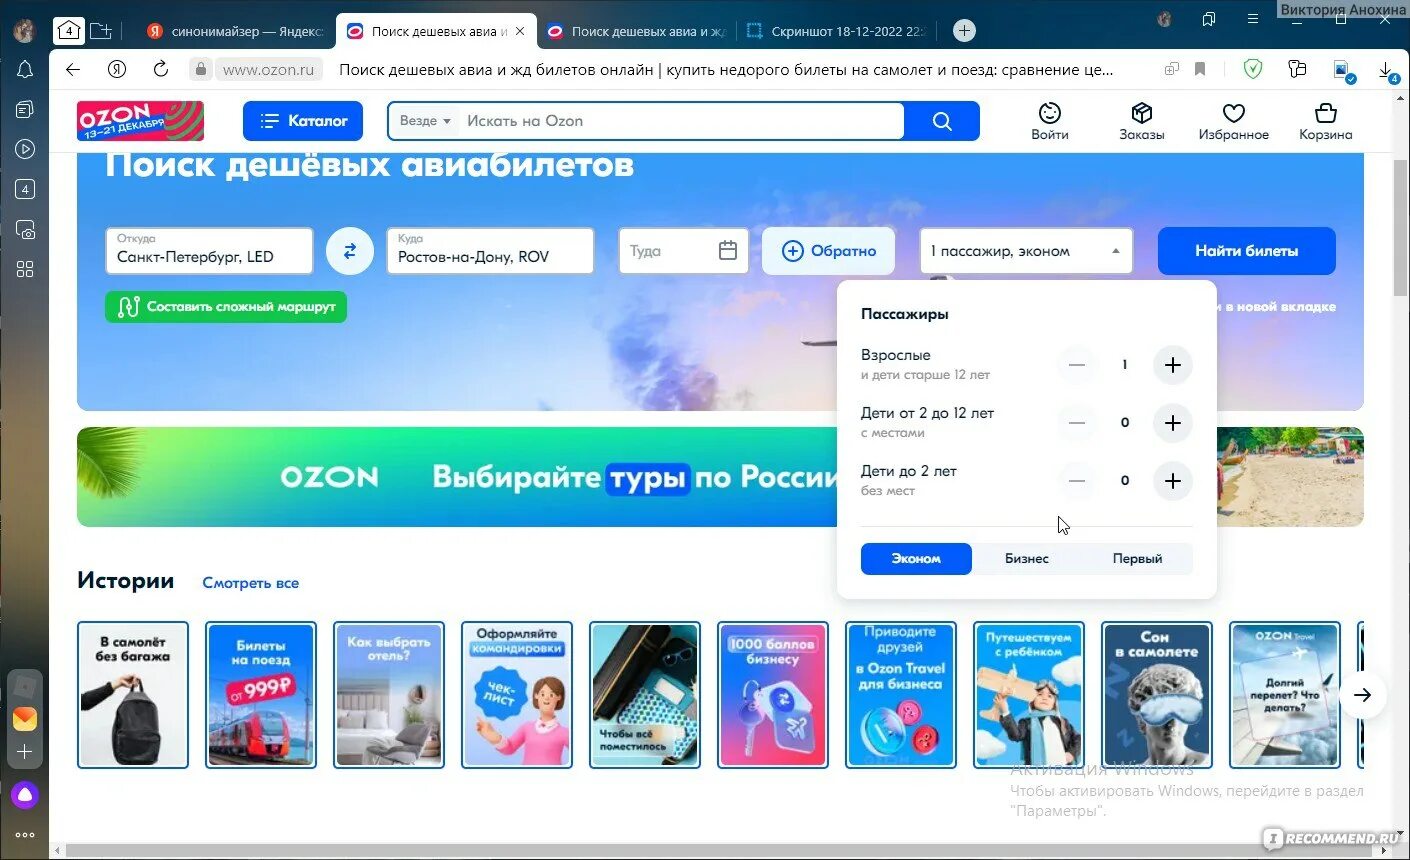Image resolution: width=1410 pixels, height=860 pixels.
Task: Open the Оформляйте командировки story
Action: tap(517, 695)
